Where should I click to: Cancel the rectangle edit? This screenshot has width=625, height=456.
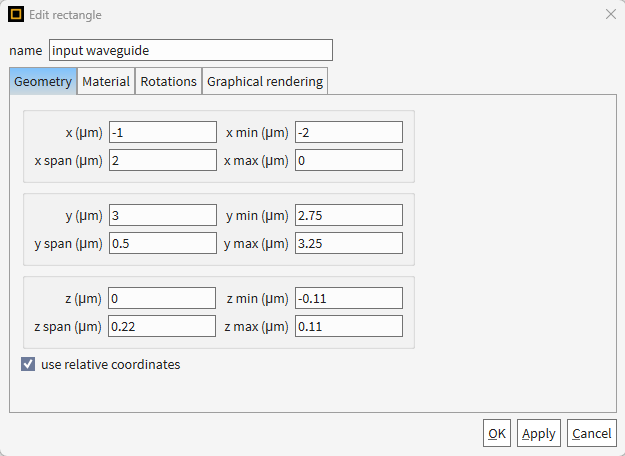(x=592, y=433)
